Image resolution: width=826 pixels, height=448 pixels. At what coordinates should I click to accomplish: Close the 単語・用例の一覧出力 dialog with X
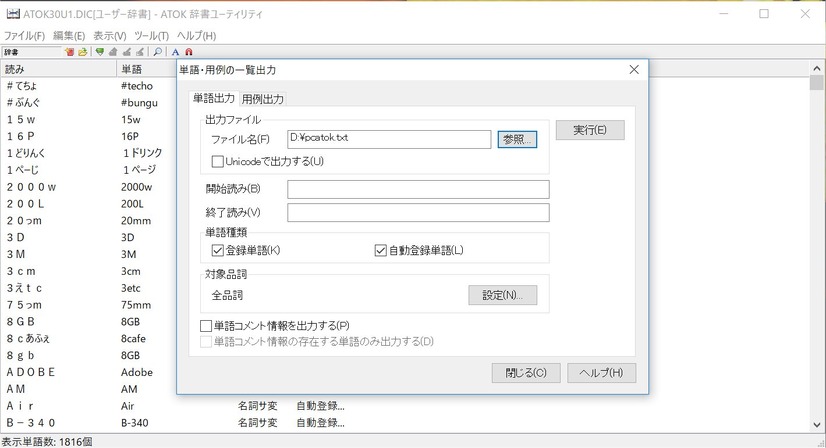coord(634,70)
